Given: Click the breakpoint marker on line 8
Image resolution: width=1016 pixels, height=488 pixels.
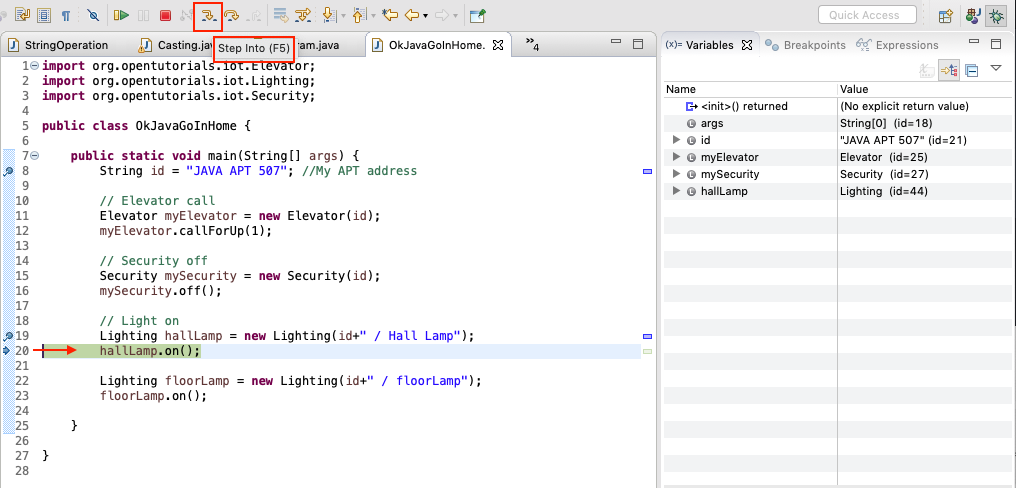Looking at the screenshot, I should [x=8, y=171].
